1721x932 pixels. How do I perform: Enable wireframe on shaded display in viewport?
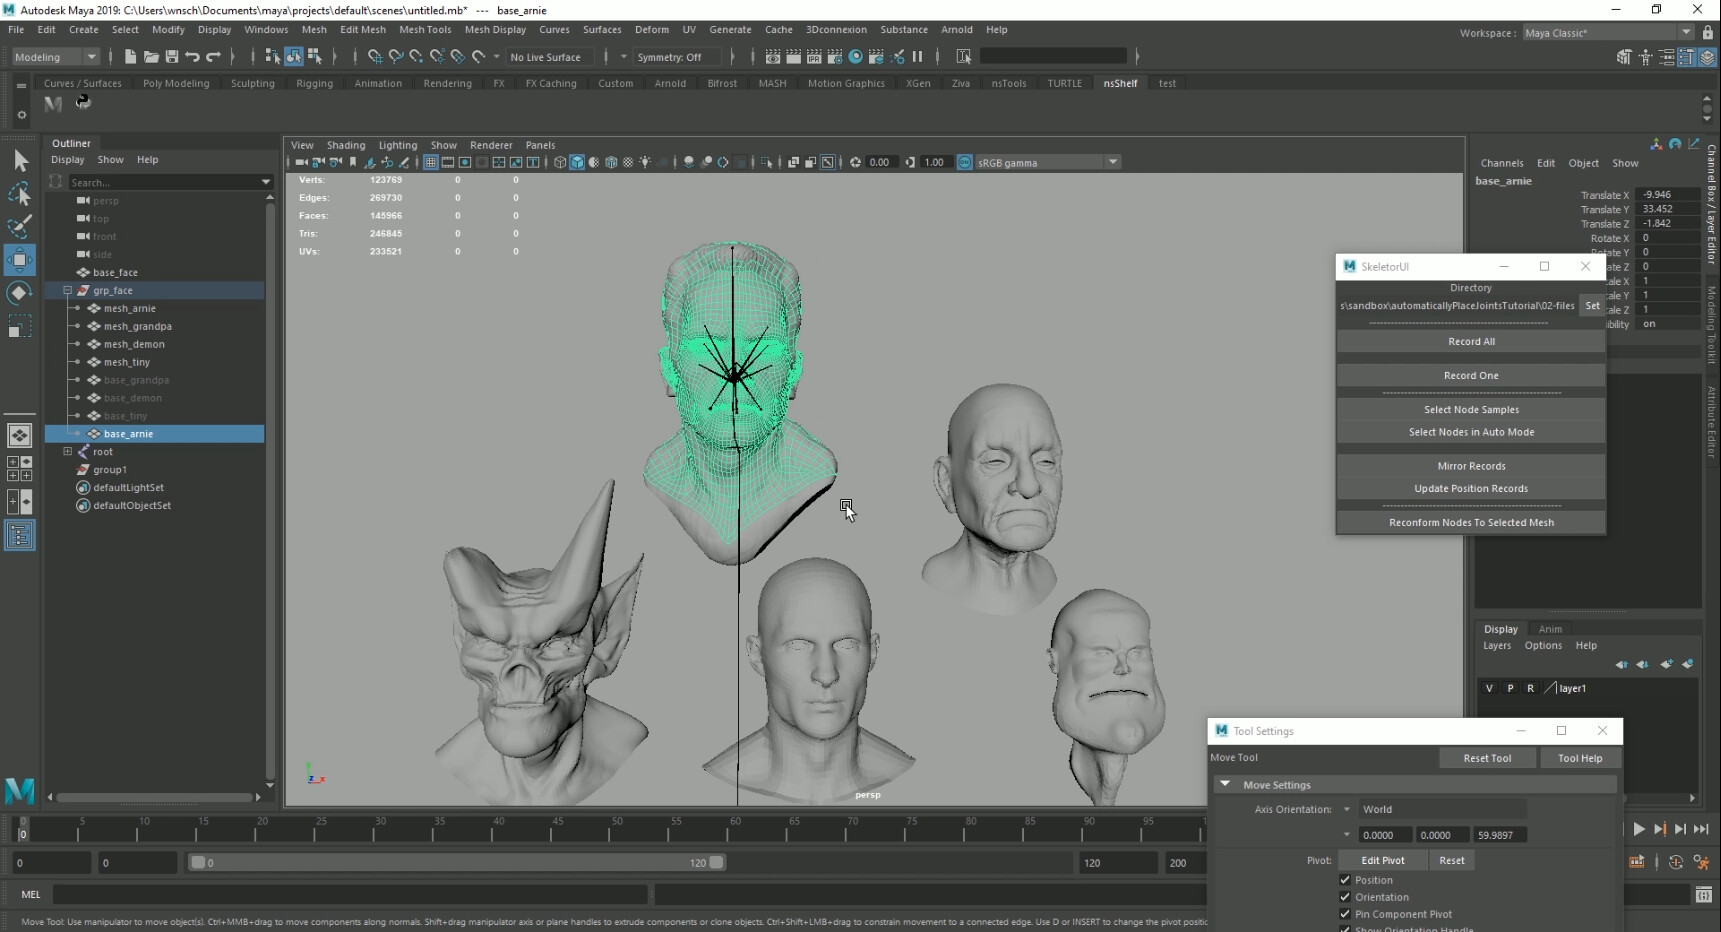click(594, 162)
